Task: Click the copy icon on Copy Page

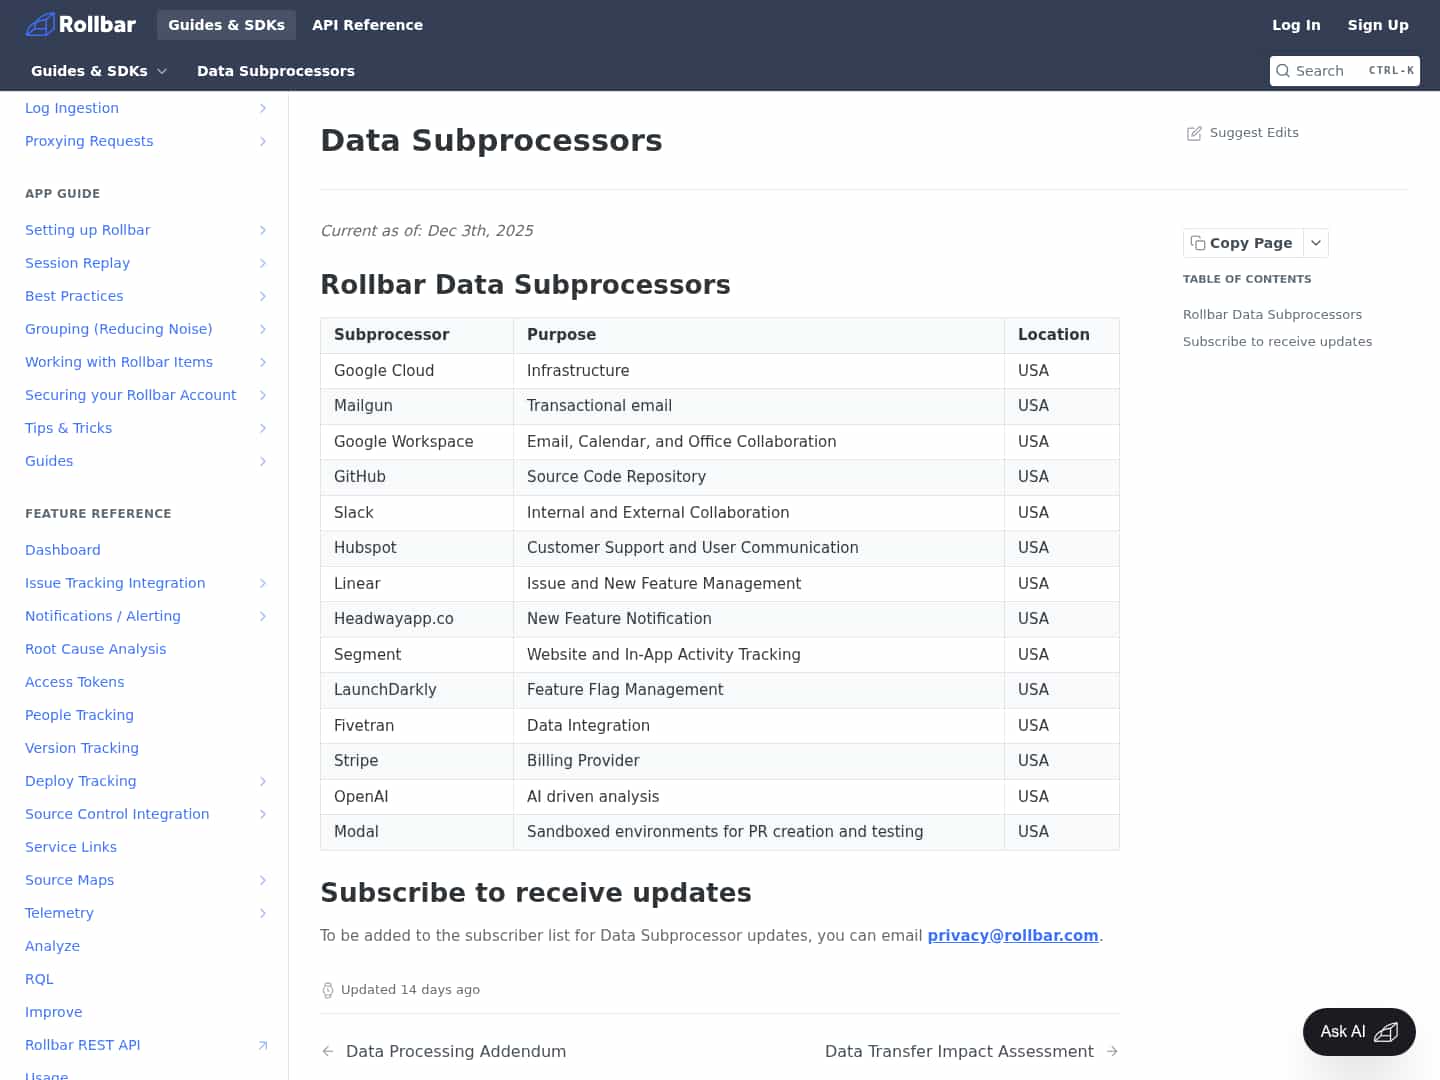Action: (1199, 243)
